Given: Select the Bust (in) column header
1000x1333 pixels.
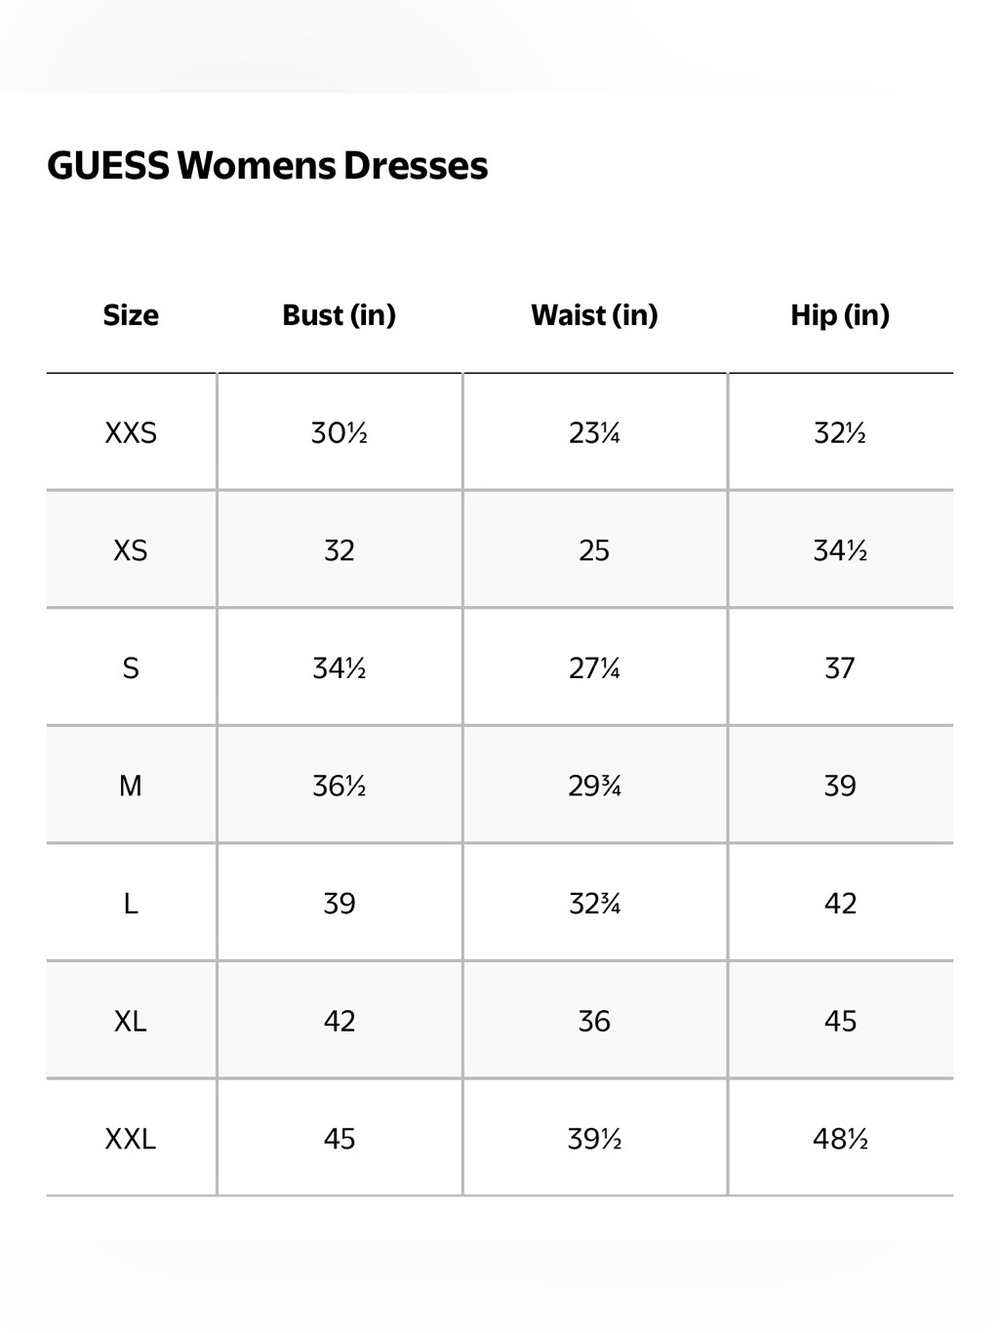Looking at the screenshot, I should pos(339,315).
